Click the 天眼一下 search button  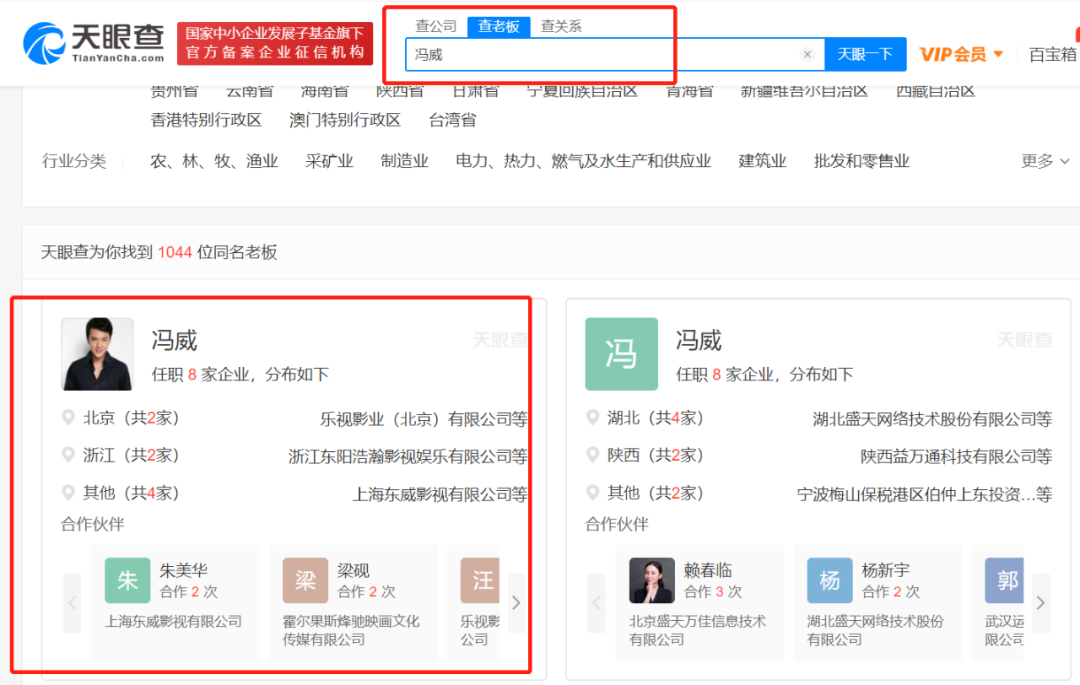[x=866, y=54]
